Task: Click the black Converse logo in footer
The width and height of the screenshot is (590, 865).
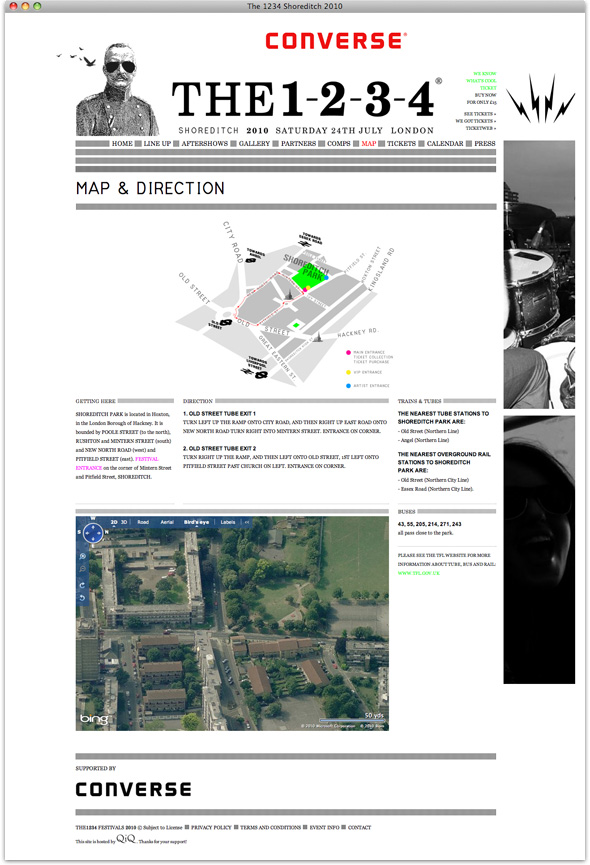Action: pos(133,789)
